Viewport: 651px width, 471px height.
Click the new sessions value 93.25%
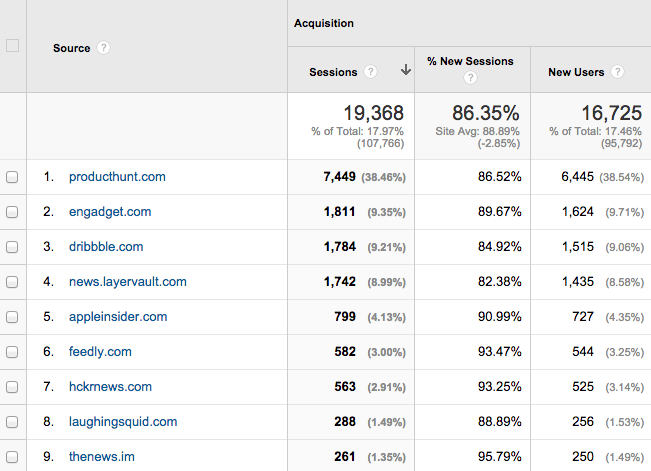(x=499, y=386)
